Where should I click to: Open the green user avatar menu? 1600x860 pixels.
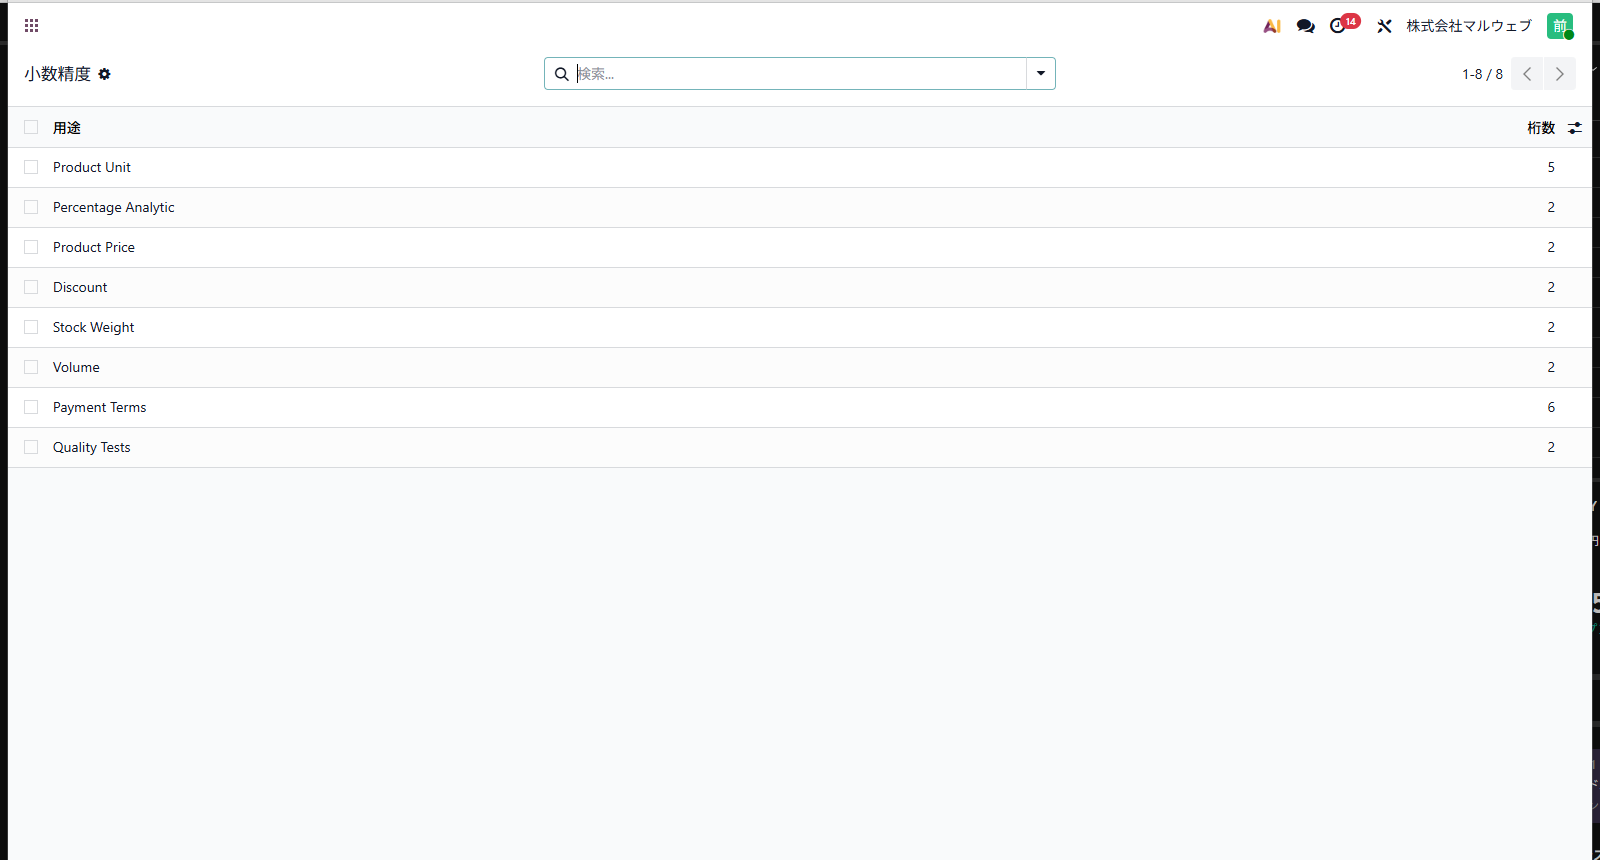pos(1560,26)
